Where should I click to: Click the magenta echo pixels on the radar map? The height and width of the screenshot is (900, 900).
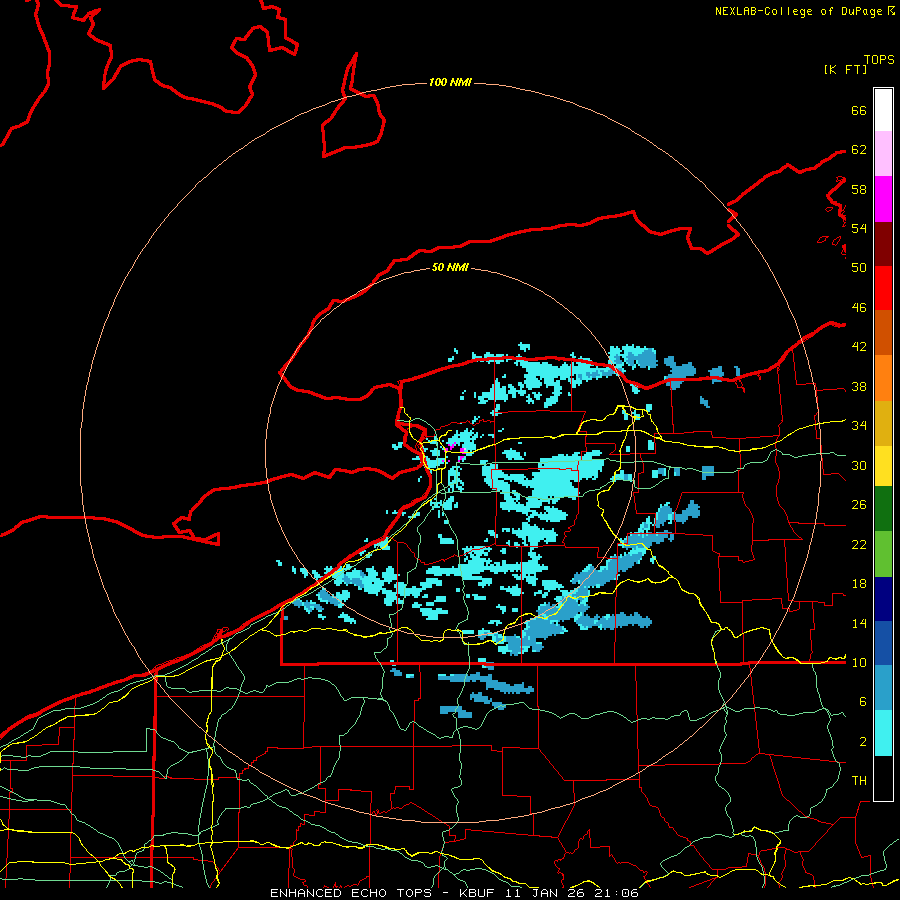point(456,451)
